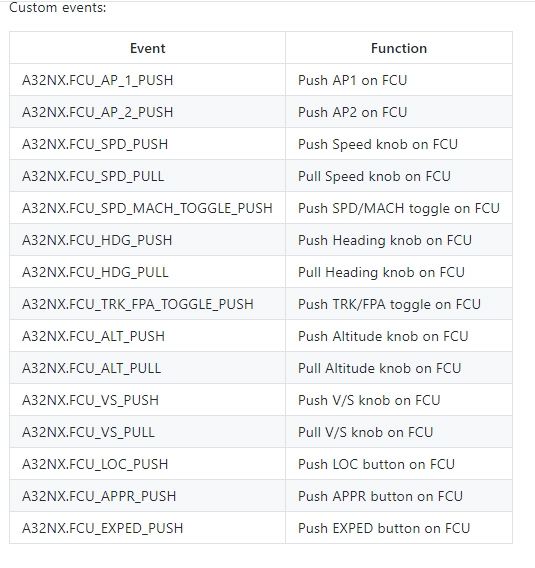Click A32NX.FCU_APPR_PUSH event text
This screenshot has height=568, width=535.
99,496
